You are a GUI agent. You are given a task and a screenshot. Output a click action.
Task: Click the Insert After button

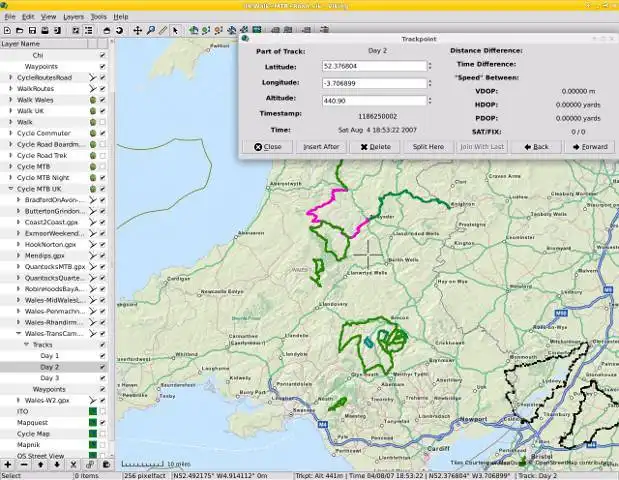point(321,147)
